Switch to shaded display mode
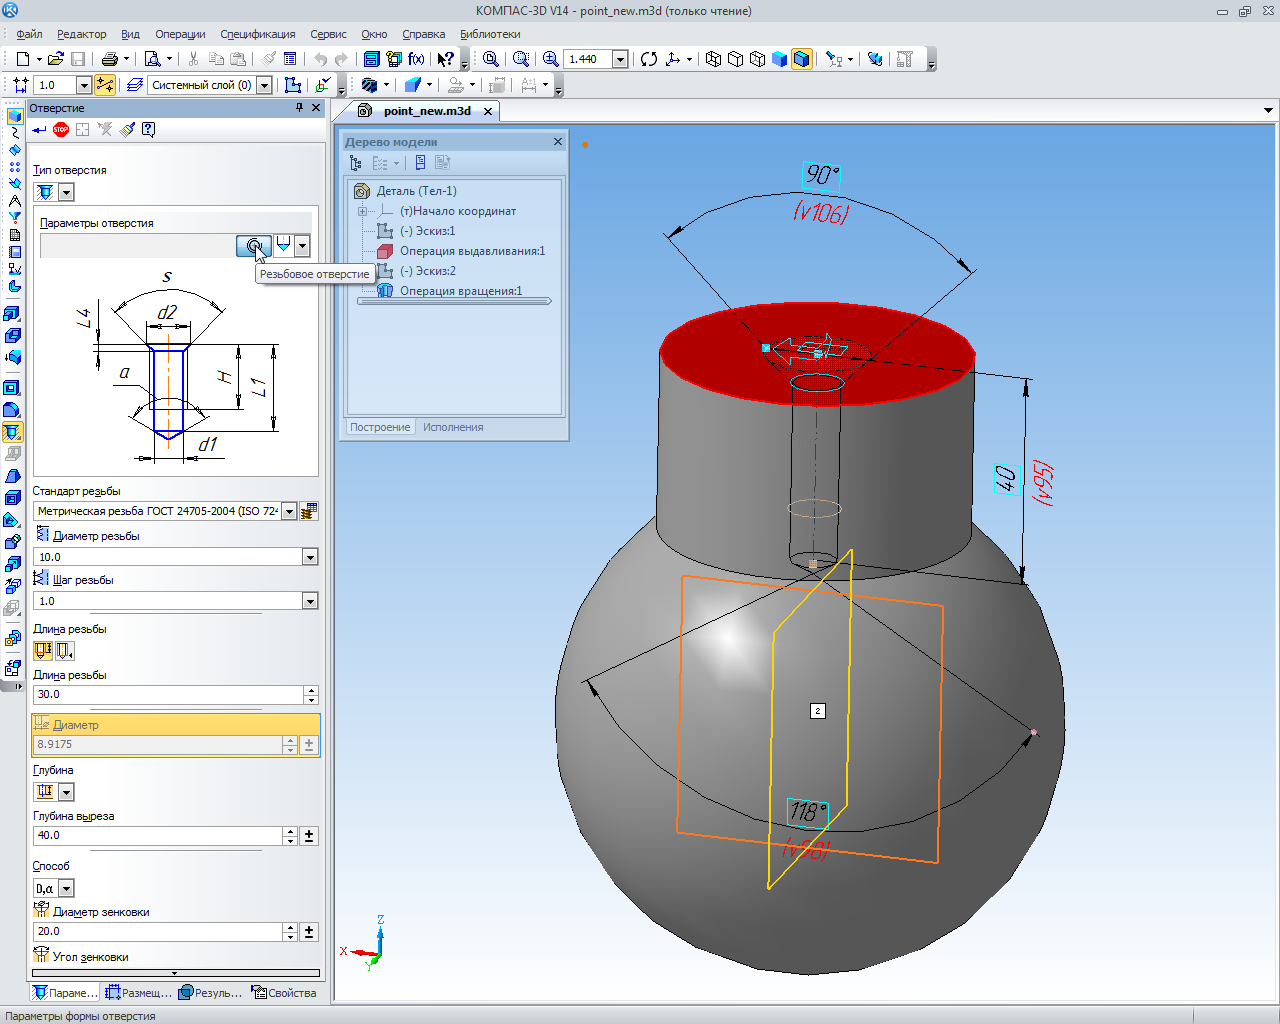 (779, 59)
